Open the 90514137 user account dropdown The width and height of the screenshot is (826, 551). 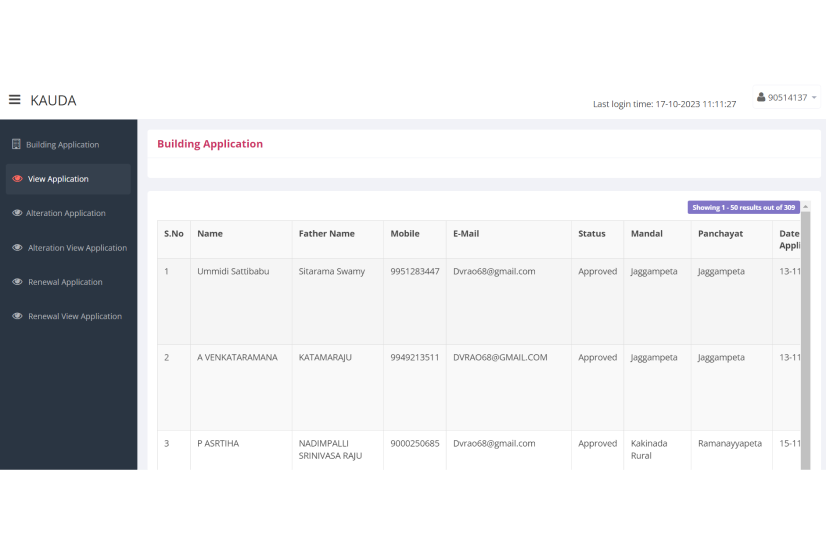(788, 98)
